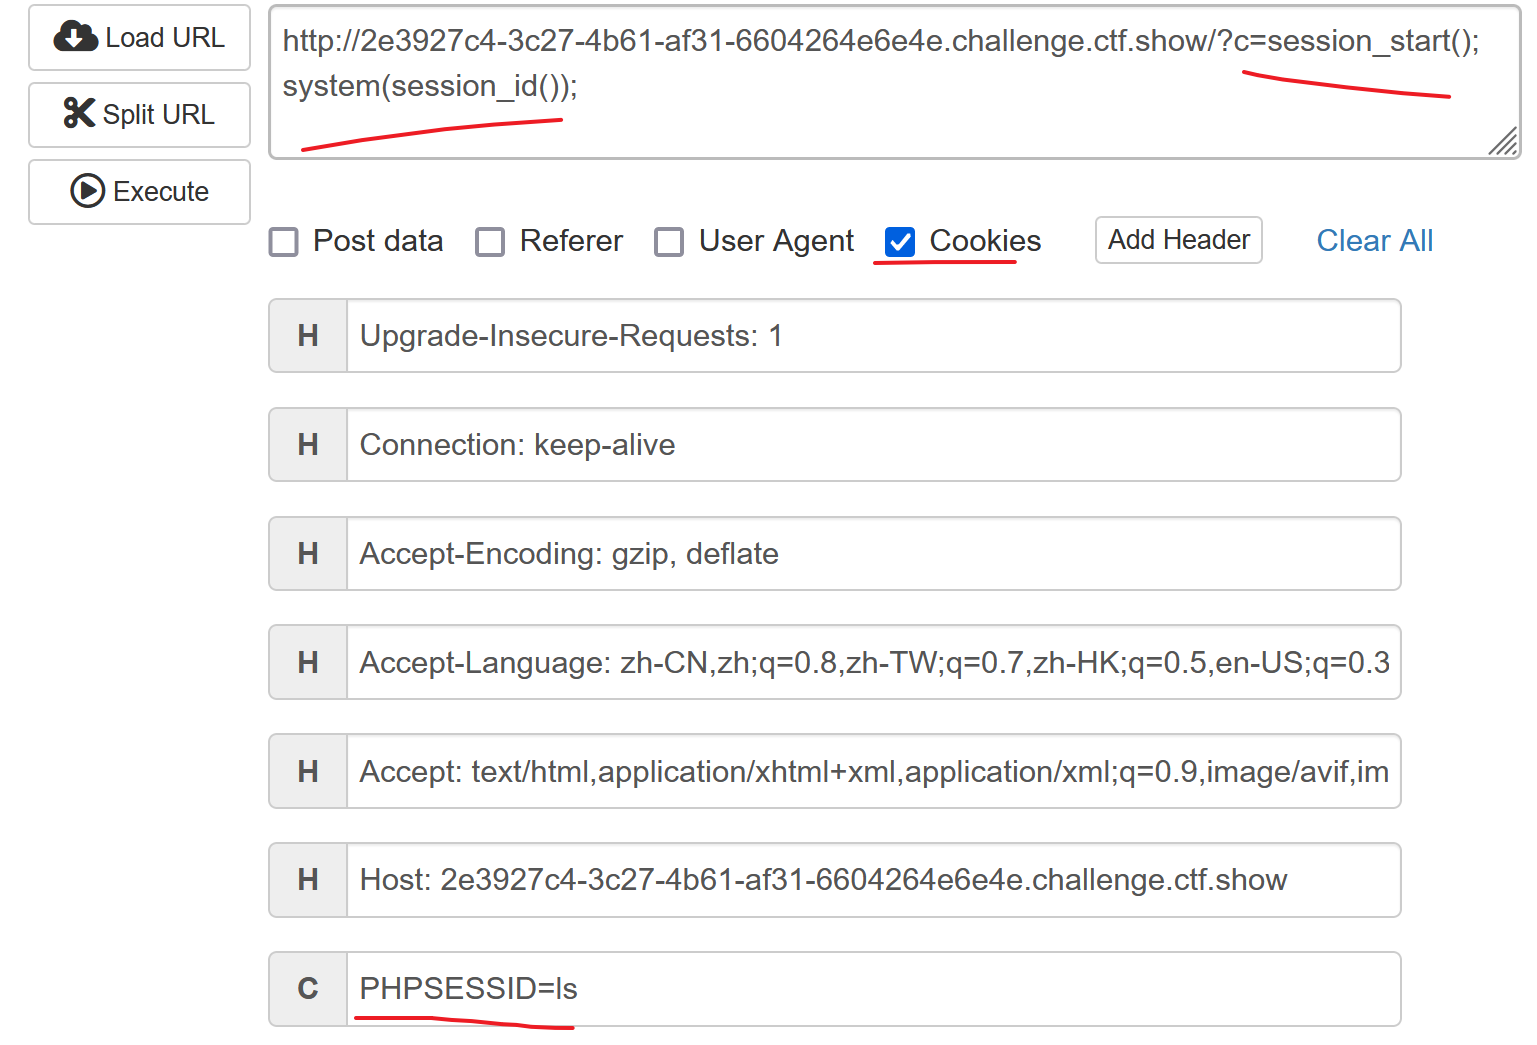Screen dimensions: 1537x1045
Task: Edit the Upgrade-Insecure-Requests header field
Action: click(873, 336)
